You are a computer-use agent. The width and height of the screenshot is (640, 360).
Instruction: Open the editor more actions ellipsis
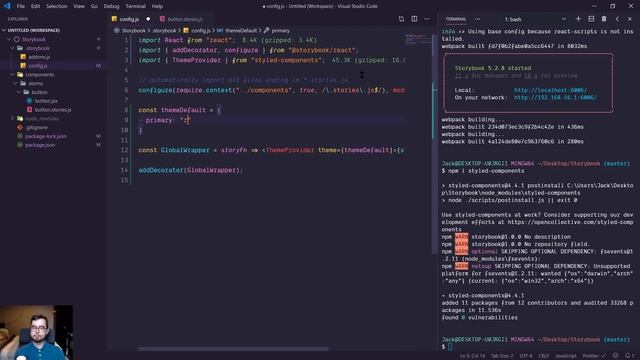tap(427, 19)
